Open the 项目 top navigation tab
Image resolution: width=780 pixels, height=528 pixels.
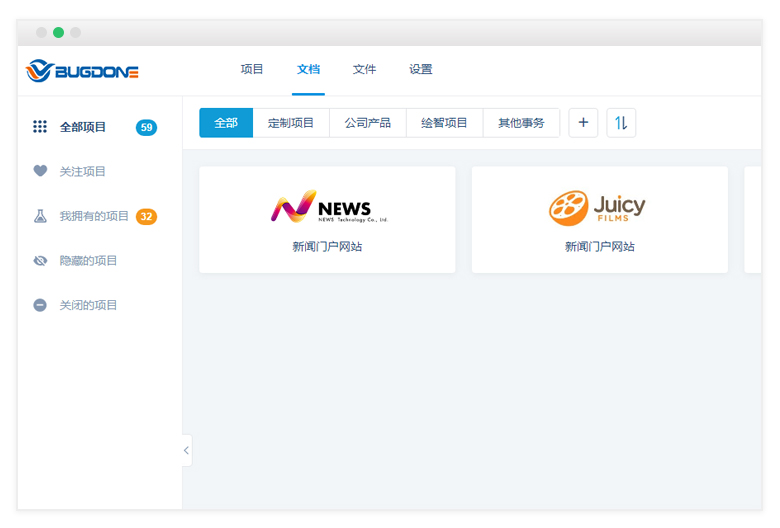pyautogui.click(x=252, y=70)
